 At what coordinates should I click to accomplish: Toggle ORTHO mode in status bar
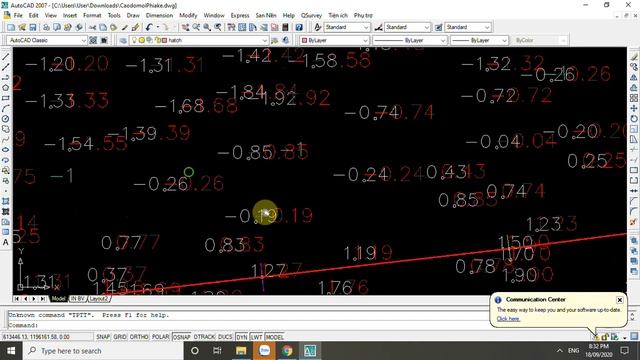[x=139, y=337]
